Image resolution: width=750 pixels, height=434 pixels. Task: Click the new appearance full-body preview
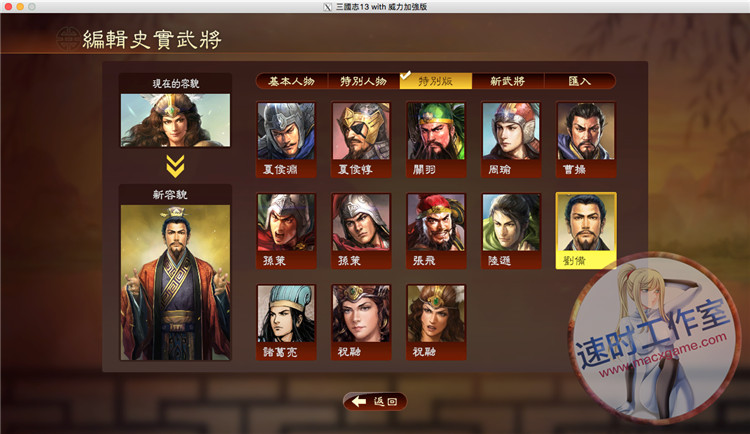tap(175, 282)
